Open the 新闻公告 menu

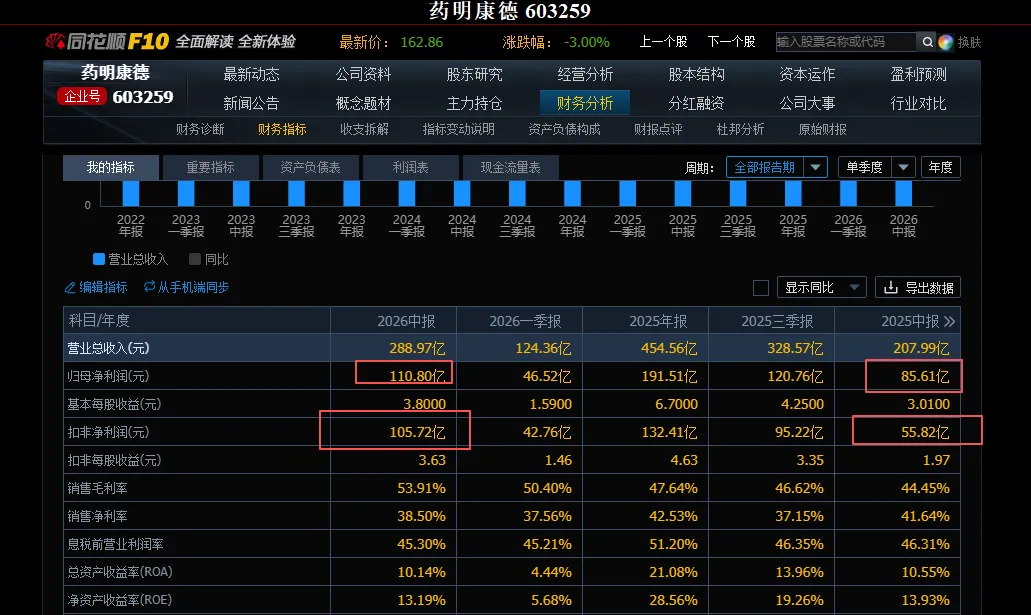(x=251, y=103)
